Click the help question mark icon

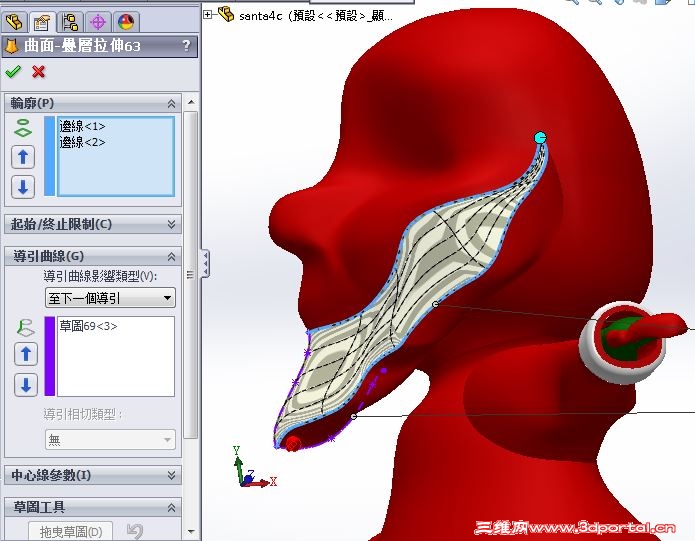point(187,45)
